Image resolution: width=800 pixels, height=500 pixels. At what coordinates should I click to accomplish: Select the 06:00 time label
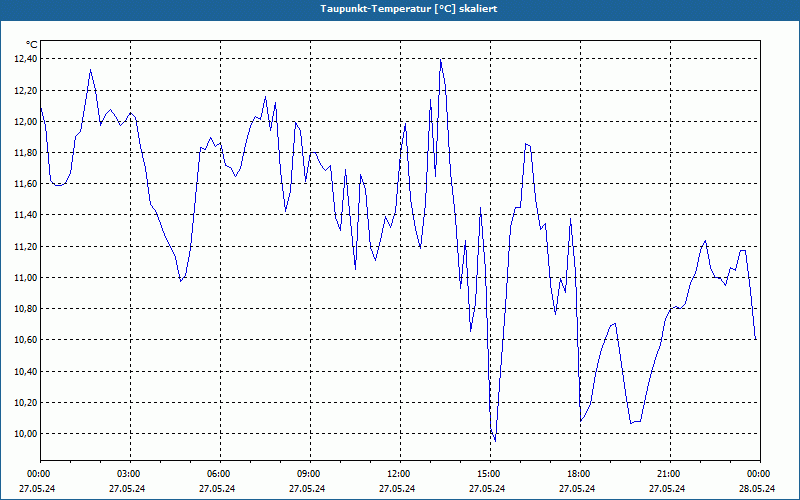(220, 474)
